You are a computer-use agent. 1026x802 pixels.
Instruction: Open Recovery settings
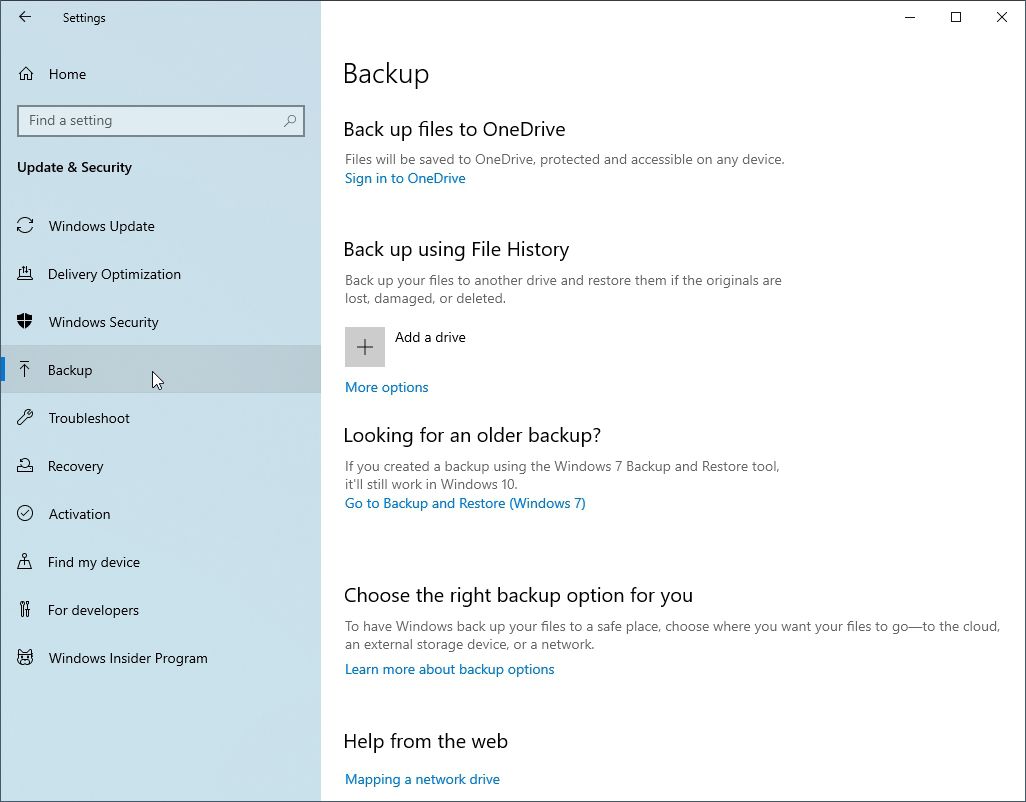[160, 466]
